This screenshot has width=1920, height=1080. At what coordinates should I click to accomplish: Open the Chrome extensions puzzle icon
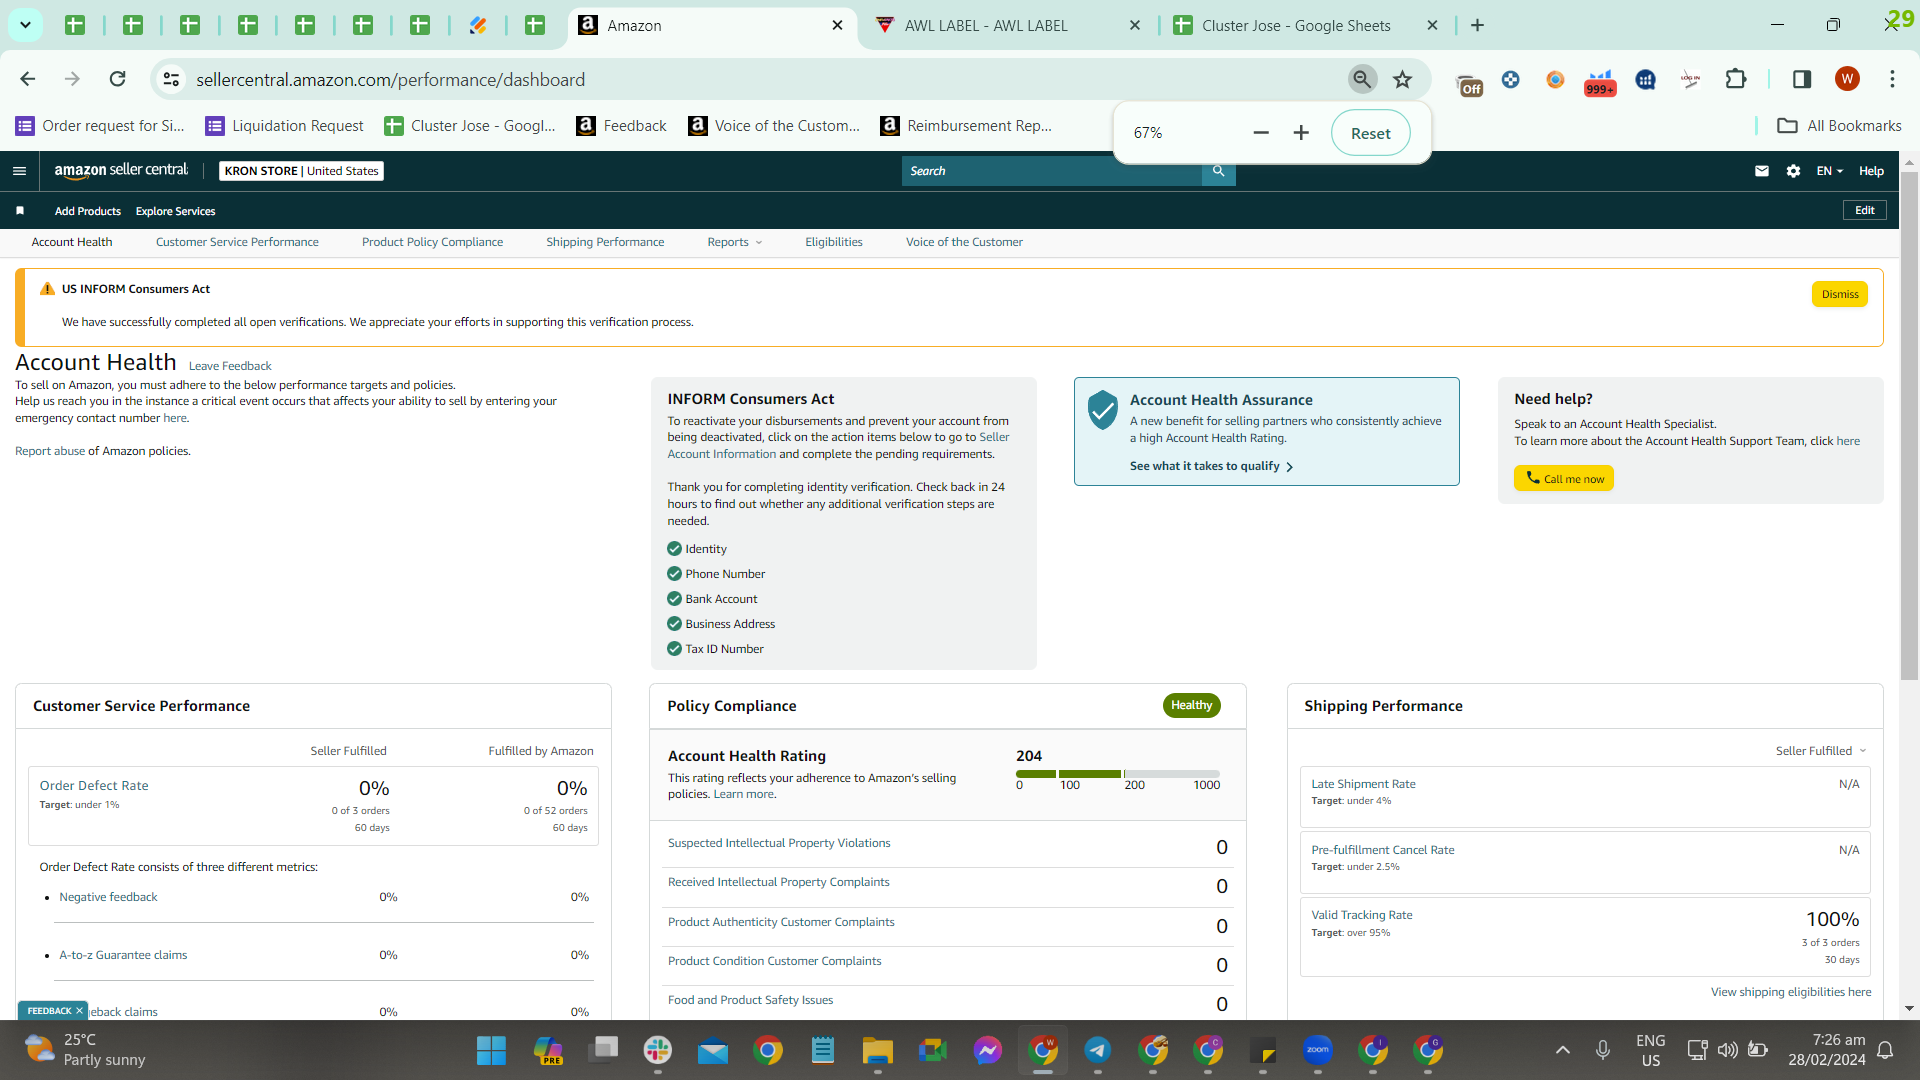coord(1736,79)
